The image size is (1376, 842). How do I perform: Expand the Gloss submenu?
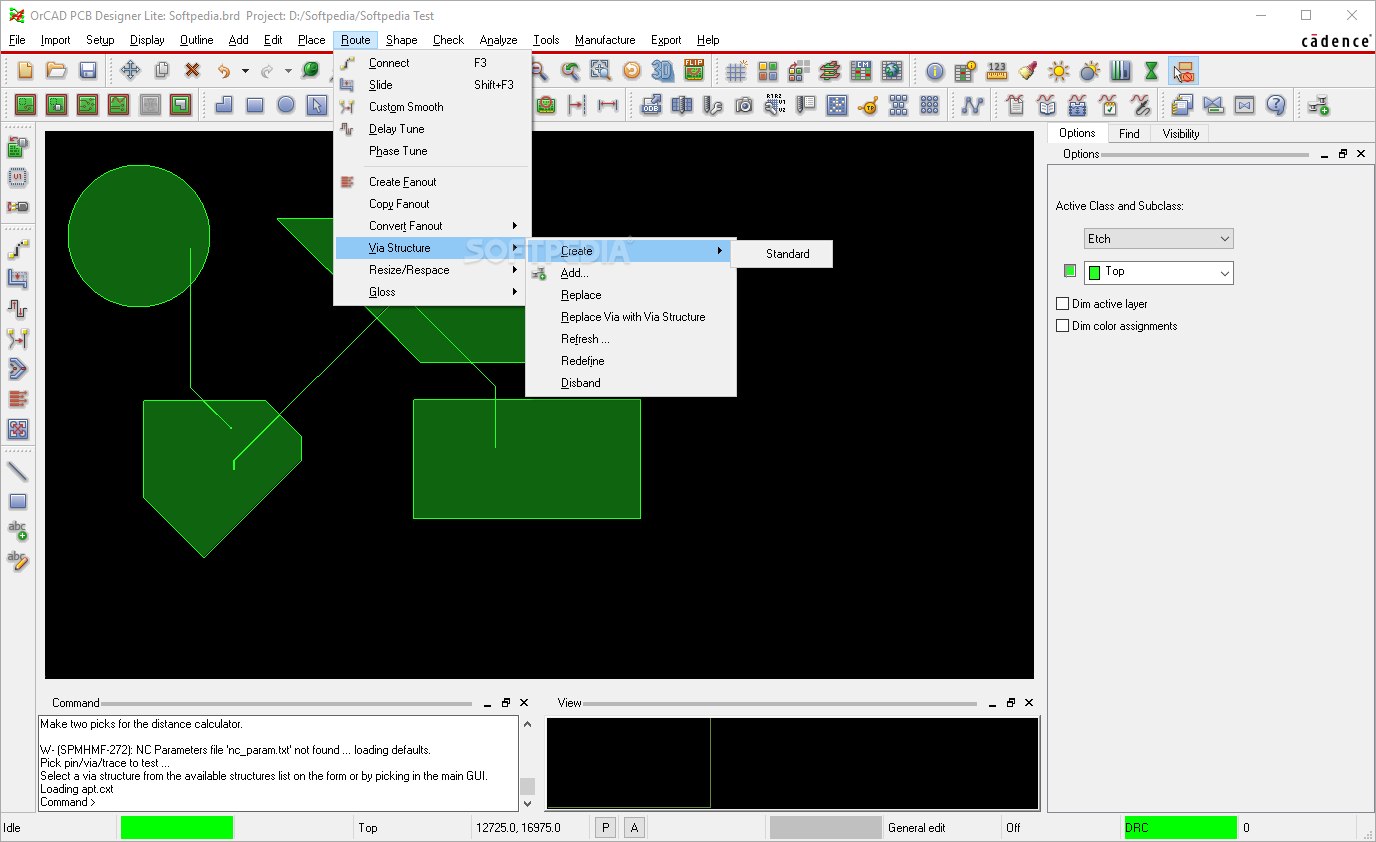point(432,292)
